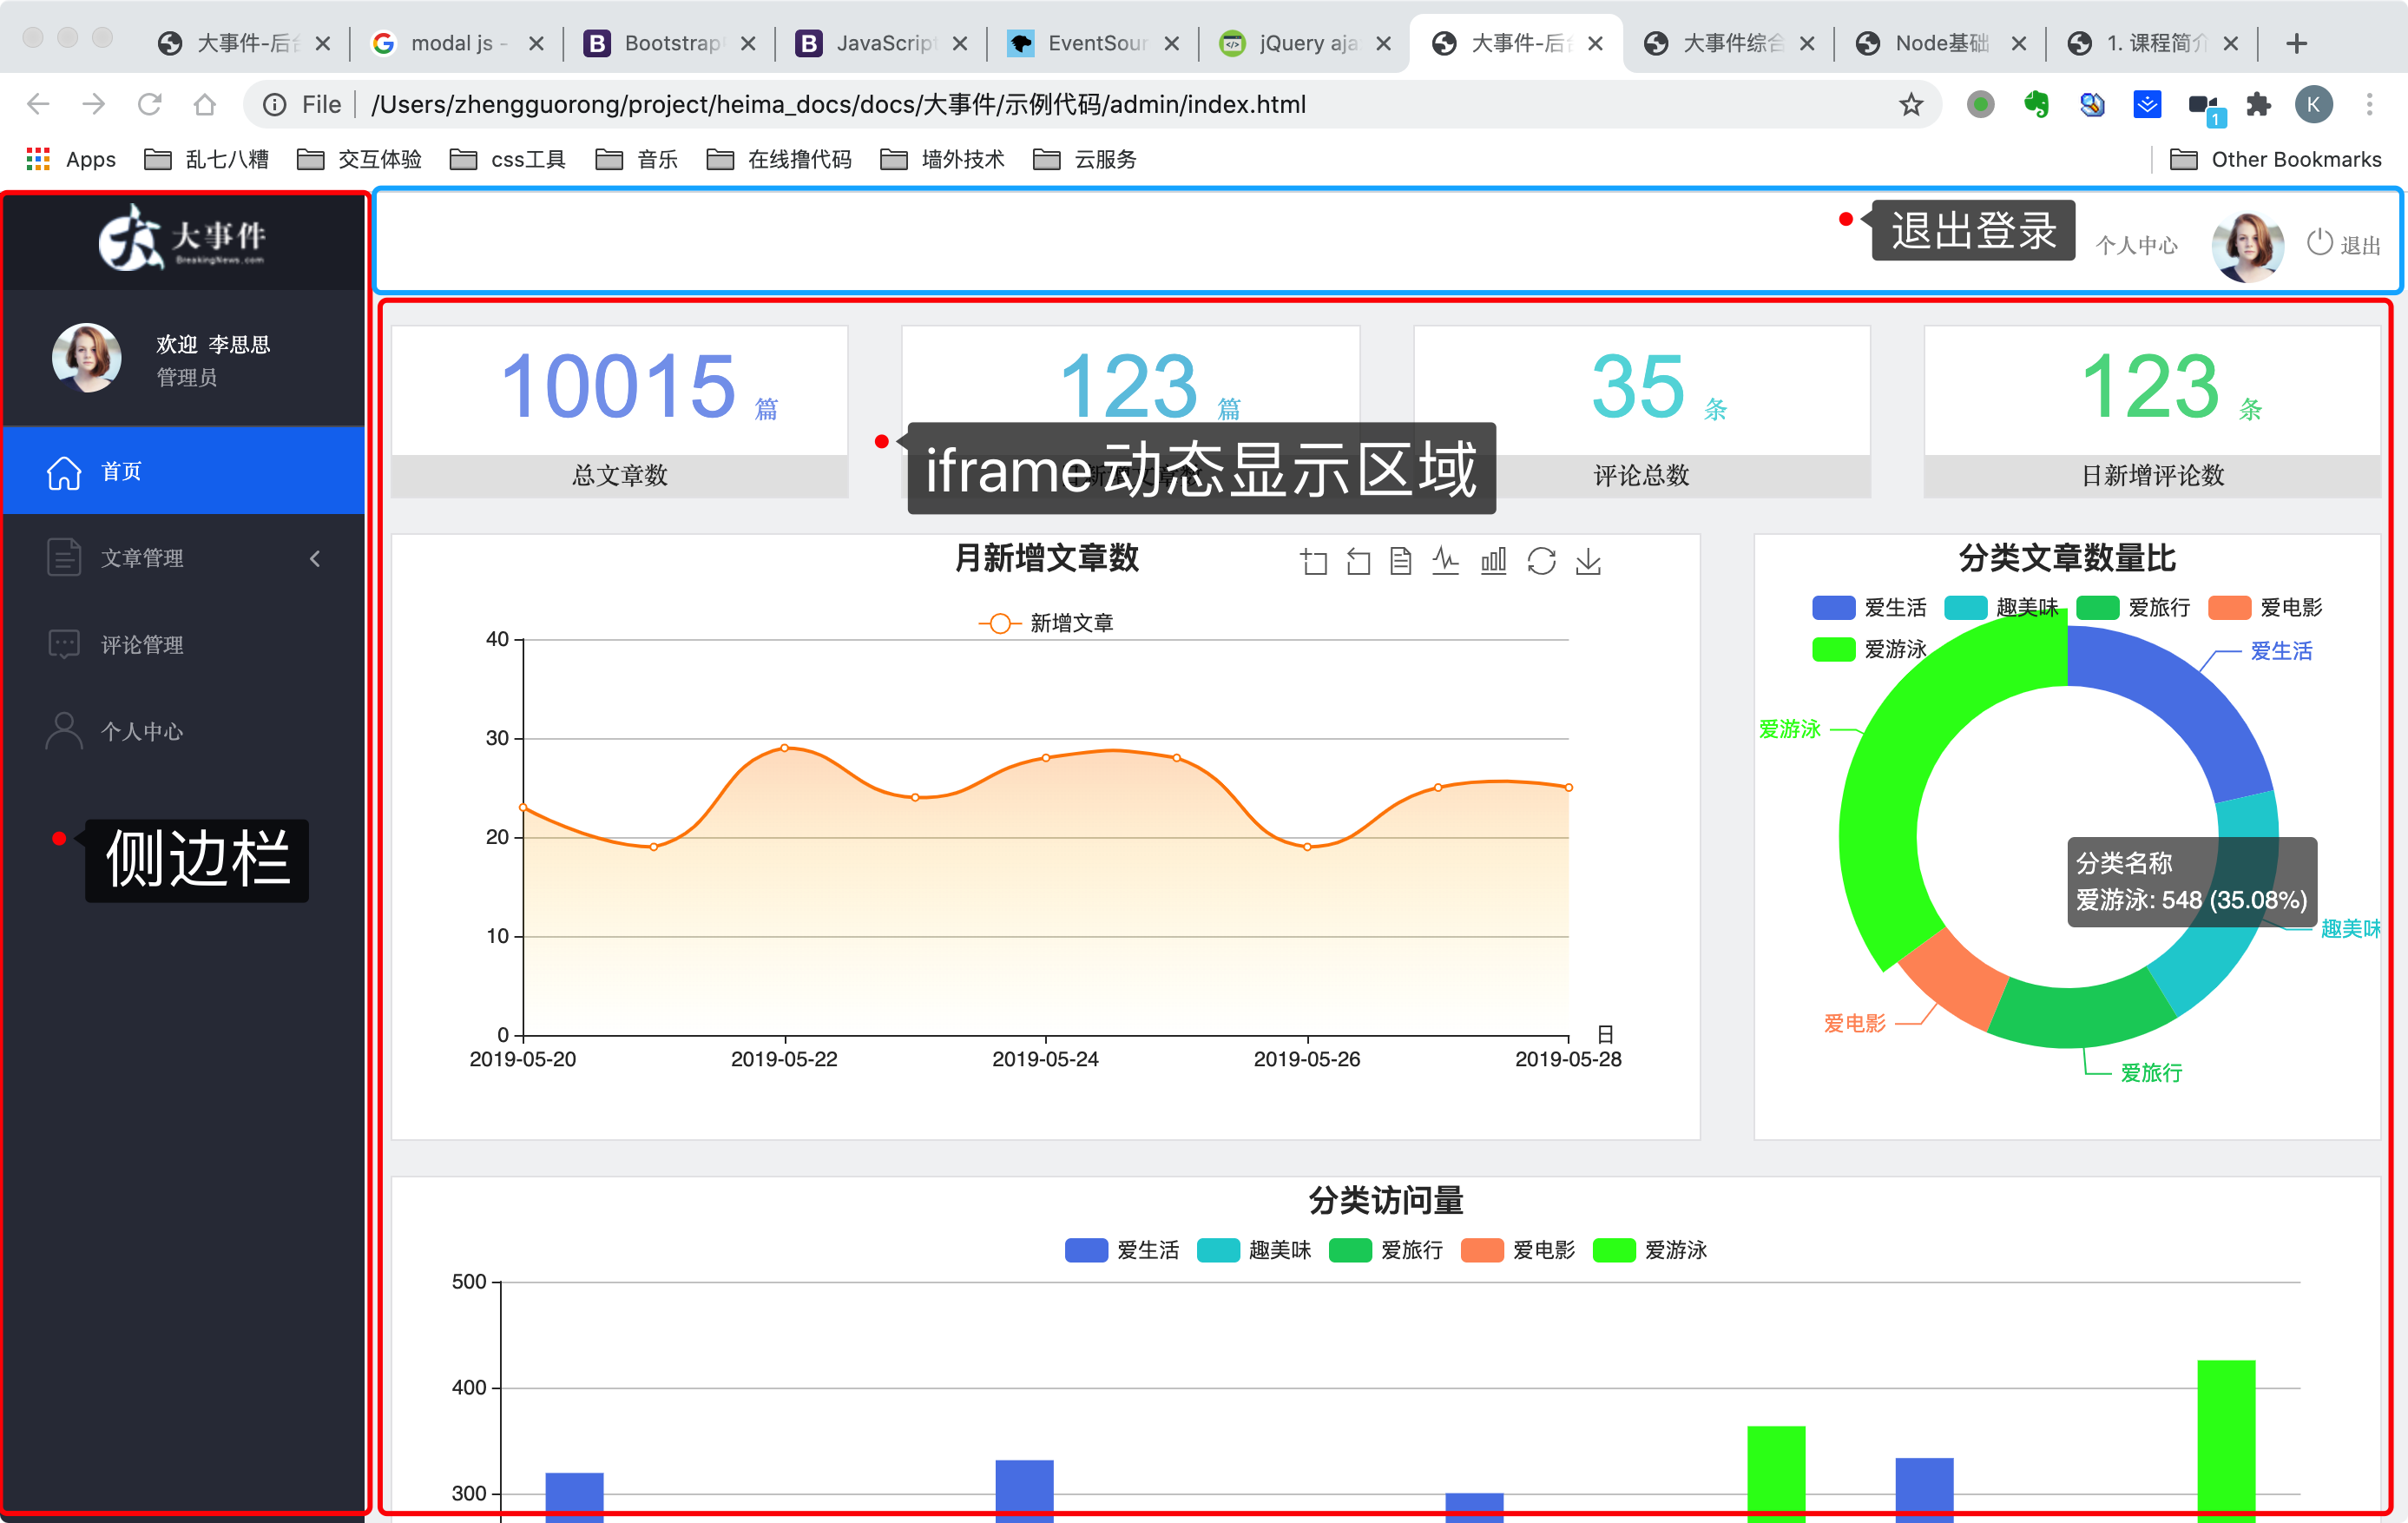Screen dimensions: 2408x1523
Task: Toggle 爱旅行 in pie chart legend
Action: pos(2133,607)
